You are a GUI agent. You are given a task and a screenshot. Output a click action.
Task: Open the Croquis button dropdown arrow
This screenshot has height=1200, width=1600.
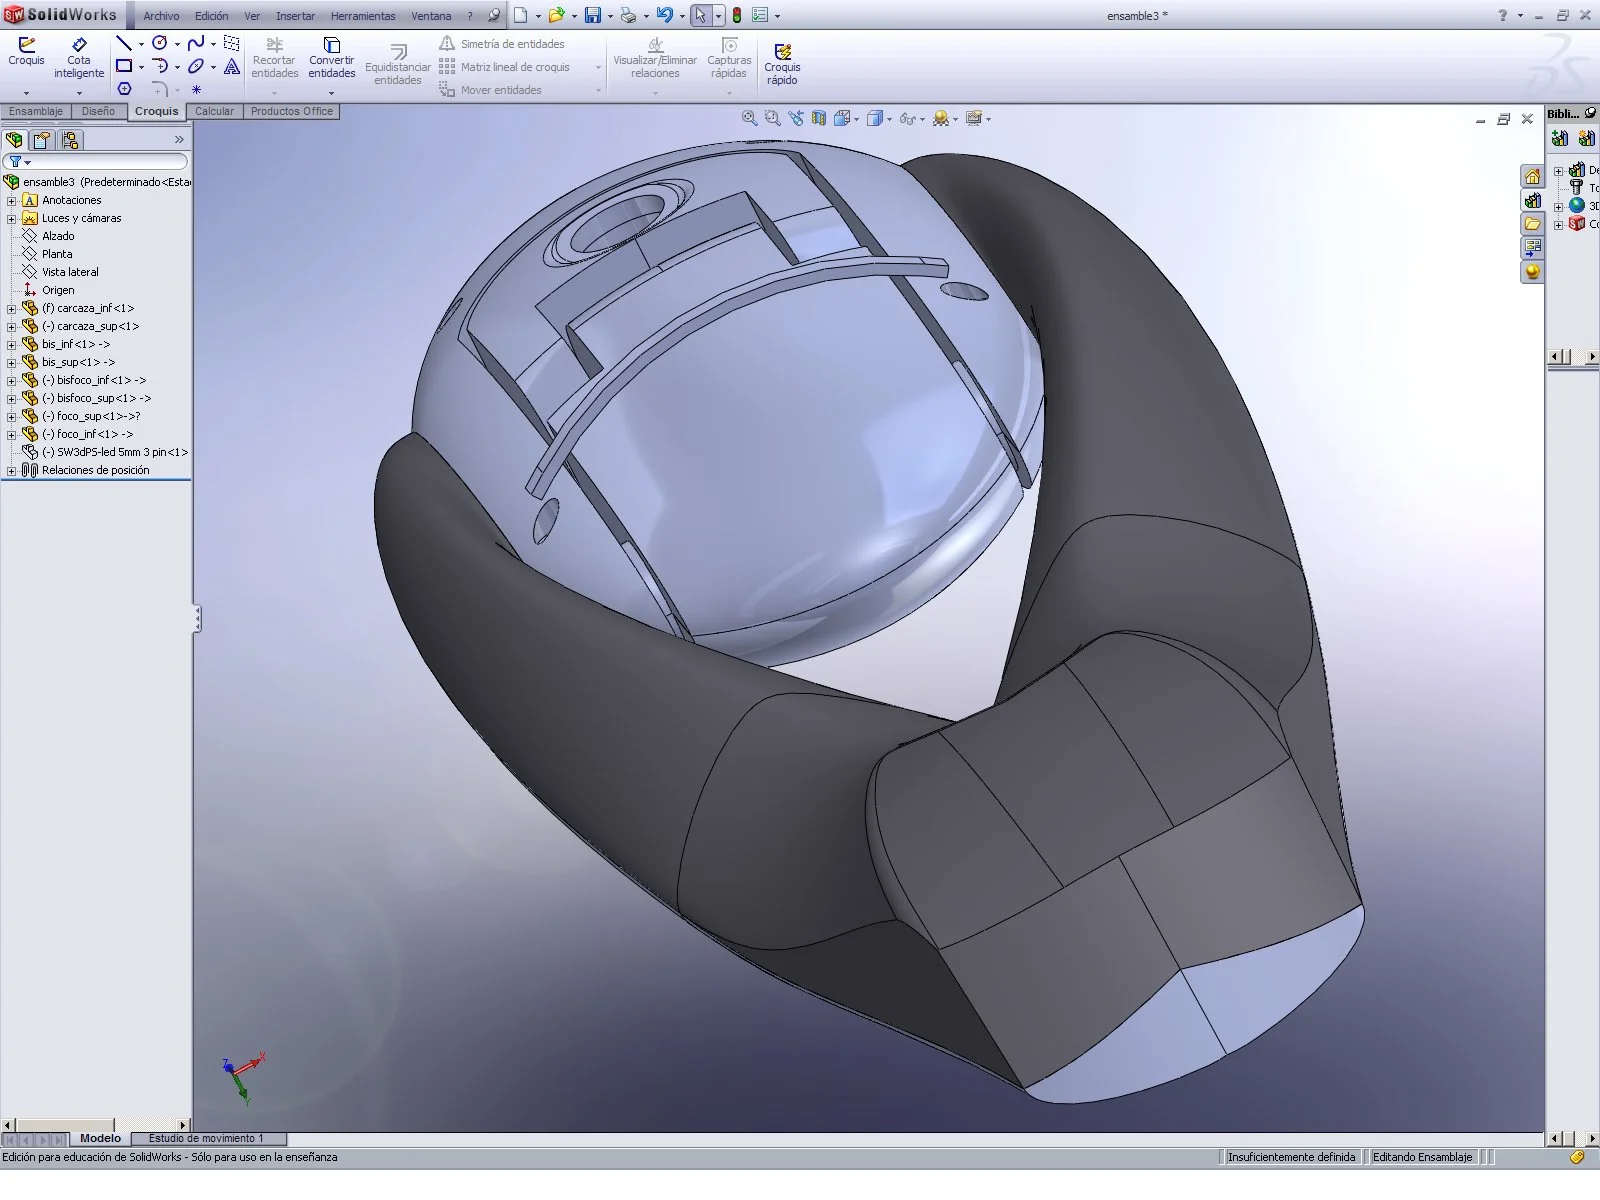point(26,92)
